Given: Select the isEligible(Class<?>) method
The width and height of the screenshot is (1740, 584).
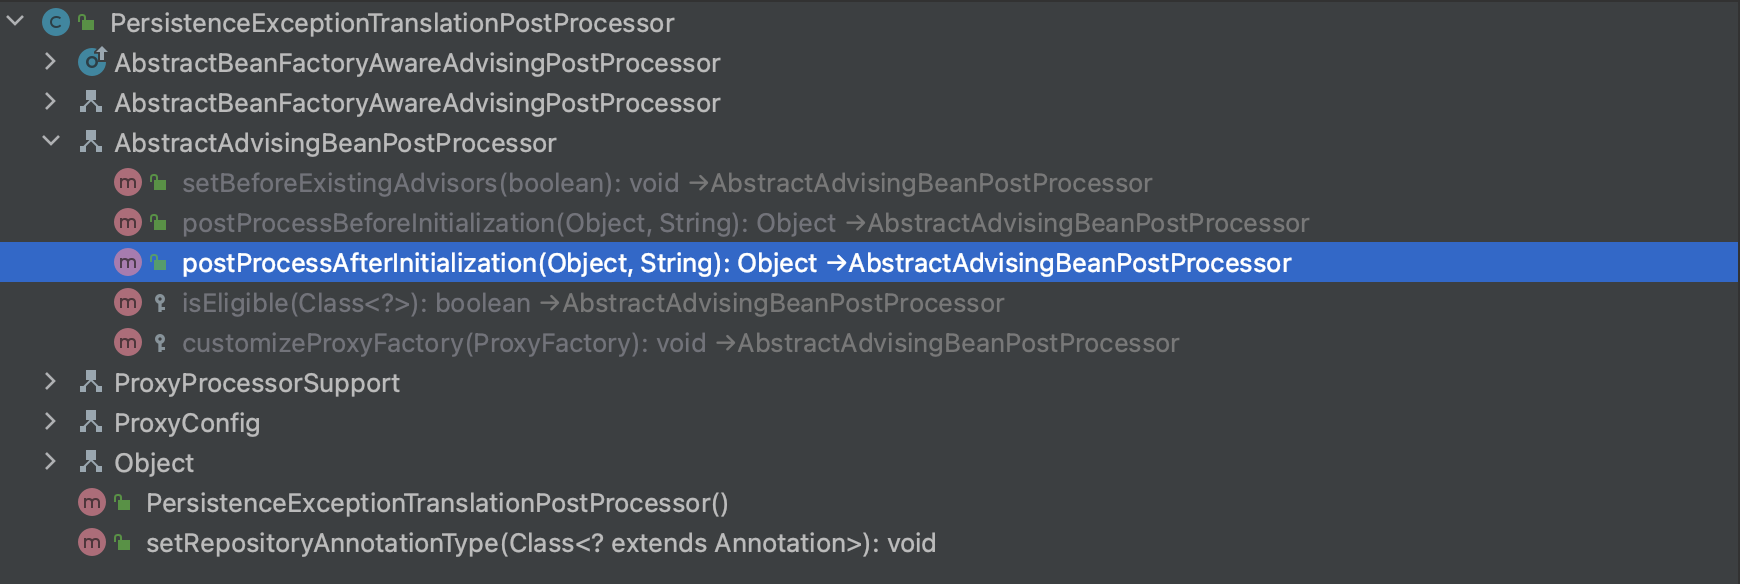Looking at the screenshot, I should [x=592, y=303].
